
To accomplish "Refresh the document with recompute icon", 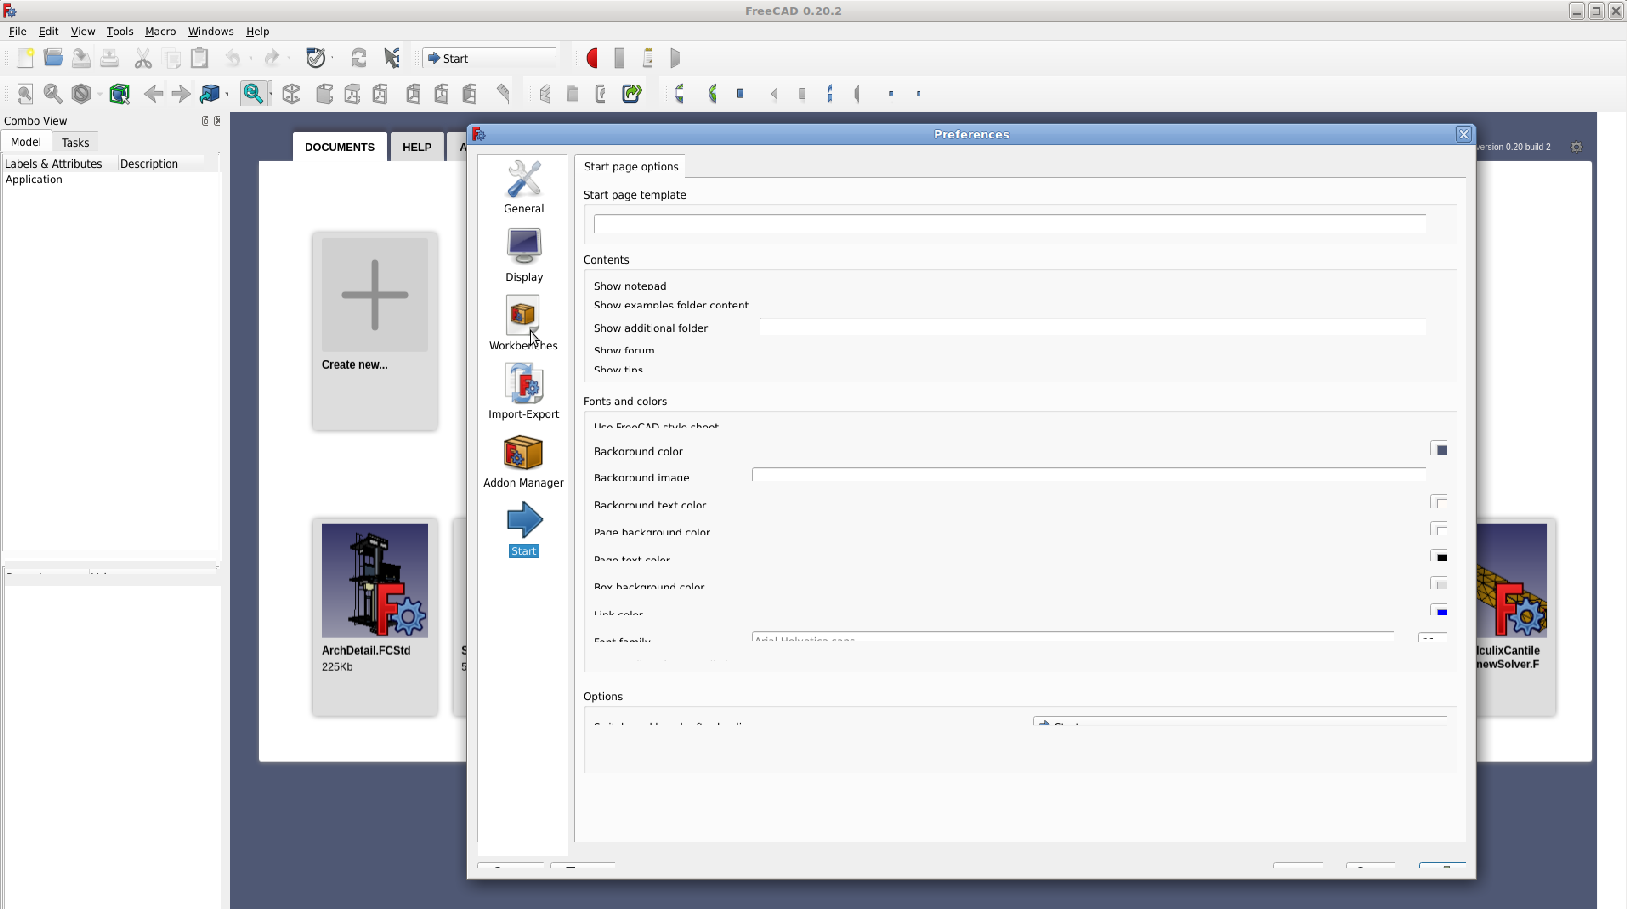I will 358,58.
